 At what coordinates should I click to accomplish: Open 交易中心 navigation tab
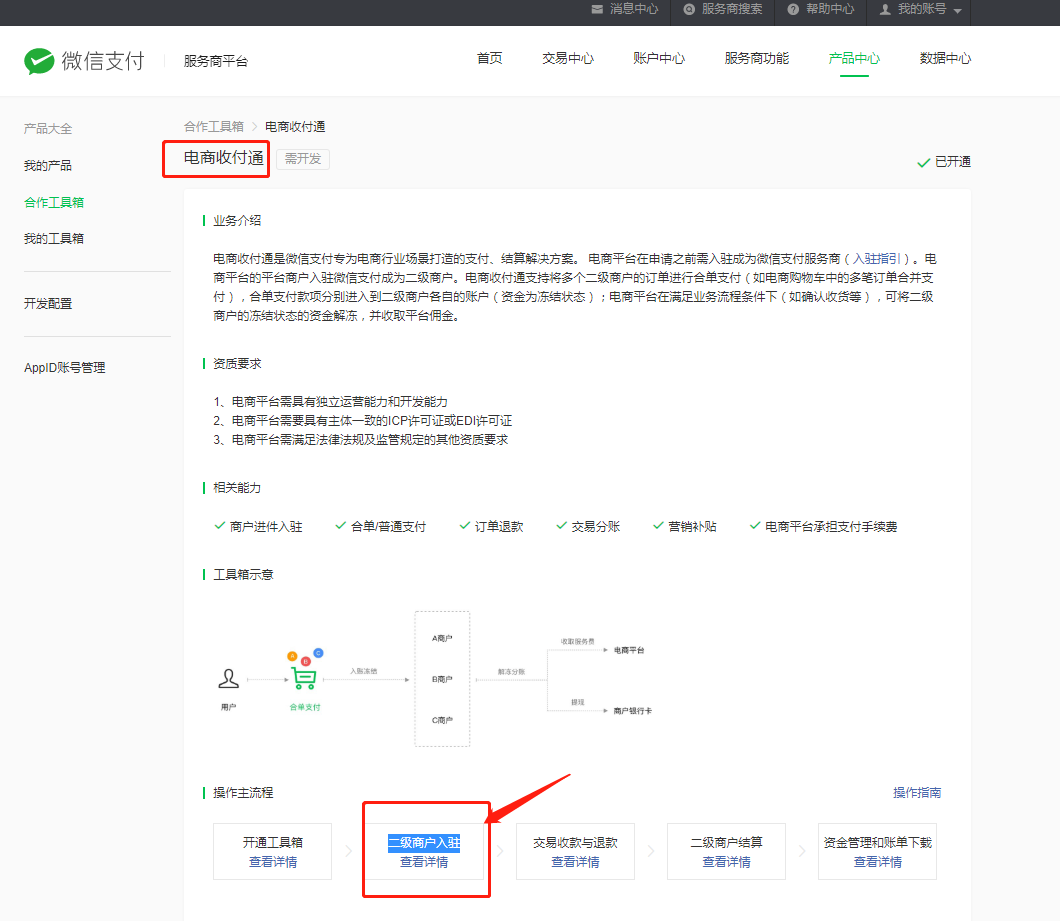(568, 58)
